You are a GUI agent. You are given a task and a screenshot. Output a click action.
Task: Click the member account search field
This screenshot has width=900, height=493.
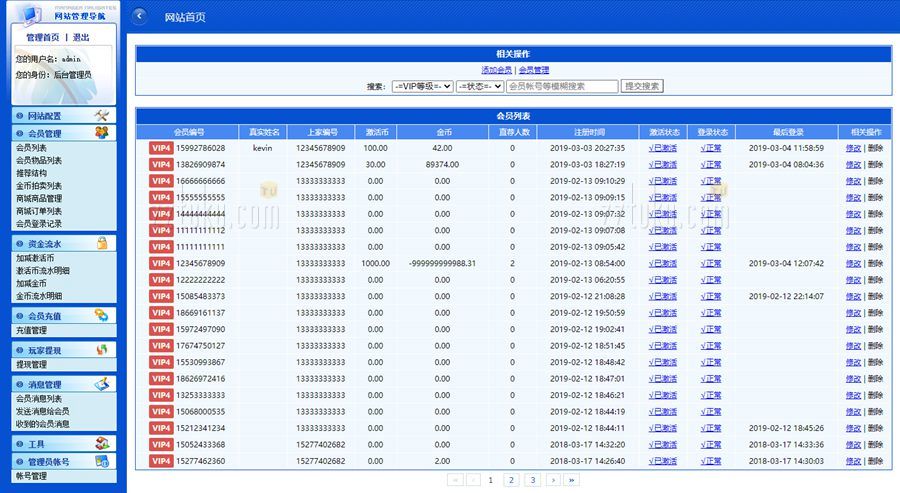[561, 86]
